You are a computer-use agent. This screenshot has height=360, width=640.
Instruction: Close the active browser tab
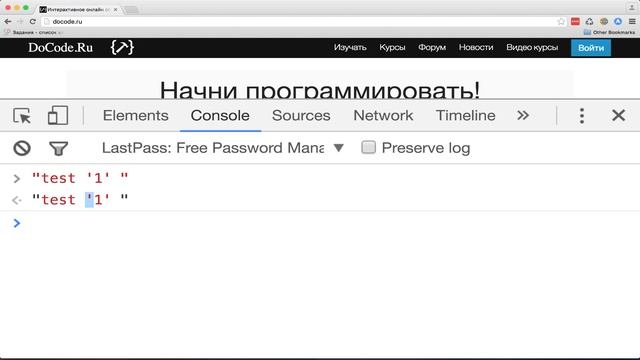[116, 9]
